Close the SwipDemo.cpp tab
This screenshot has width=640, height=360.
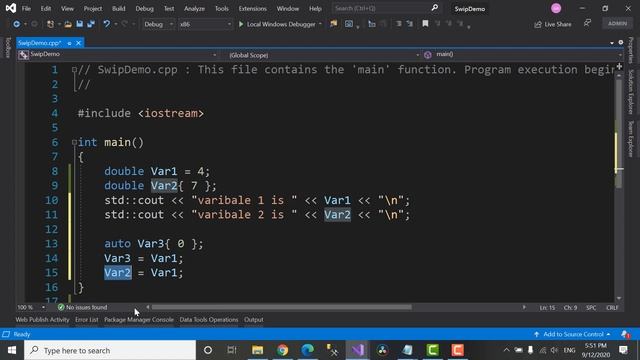[x=78, y=43]
